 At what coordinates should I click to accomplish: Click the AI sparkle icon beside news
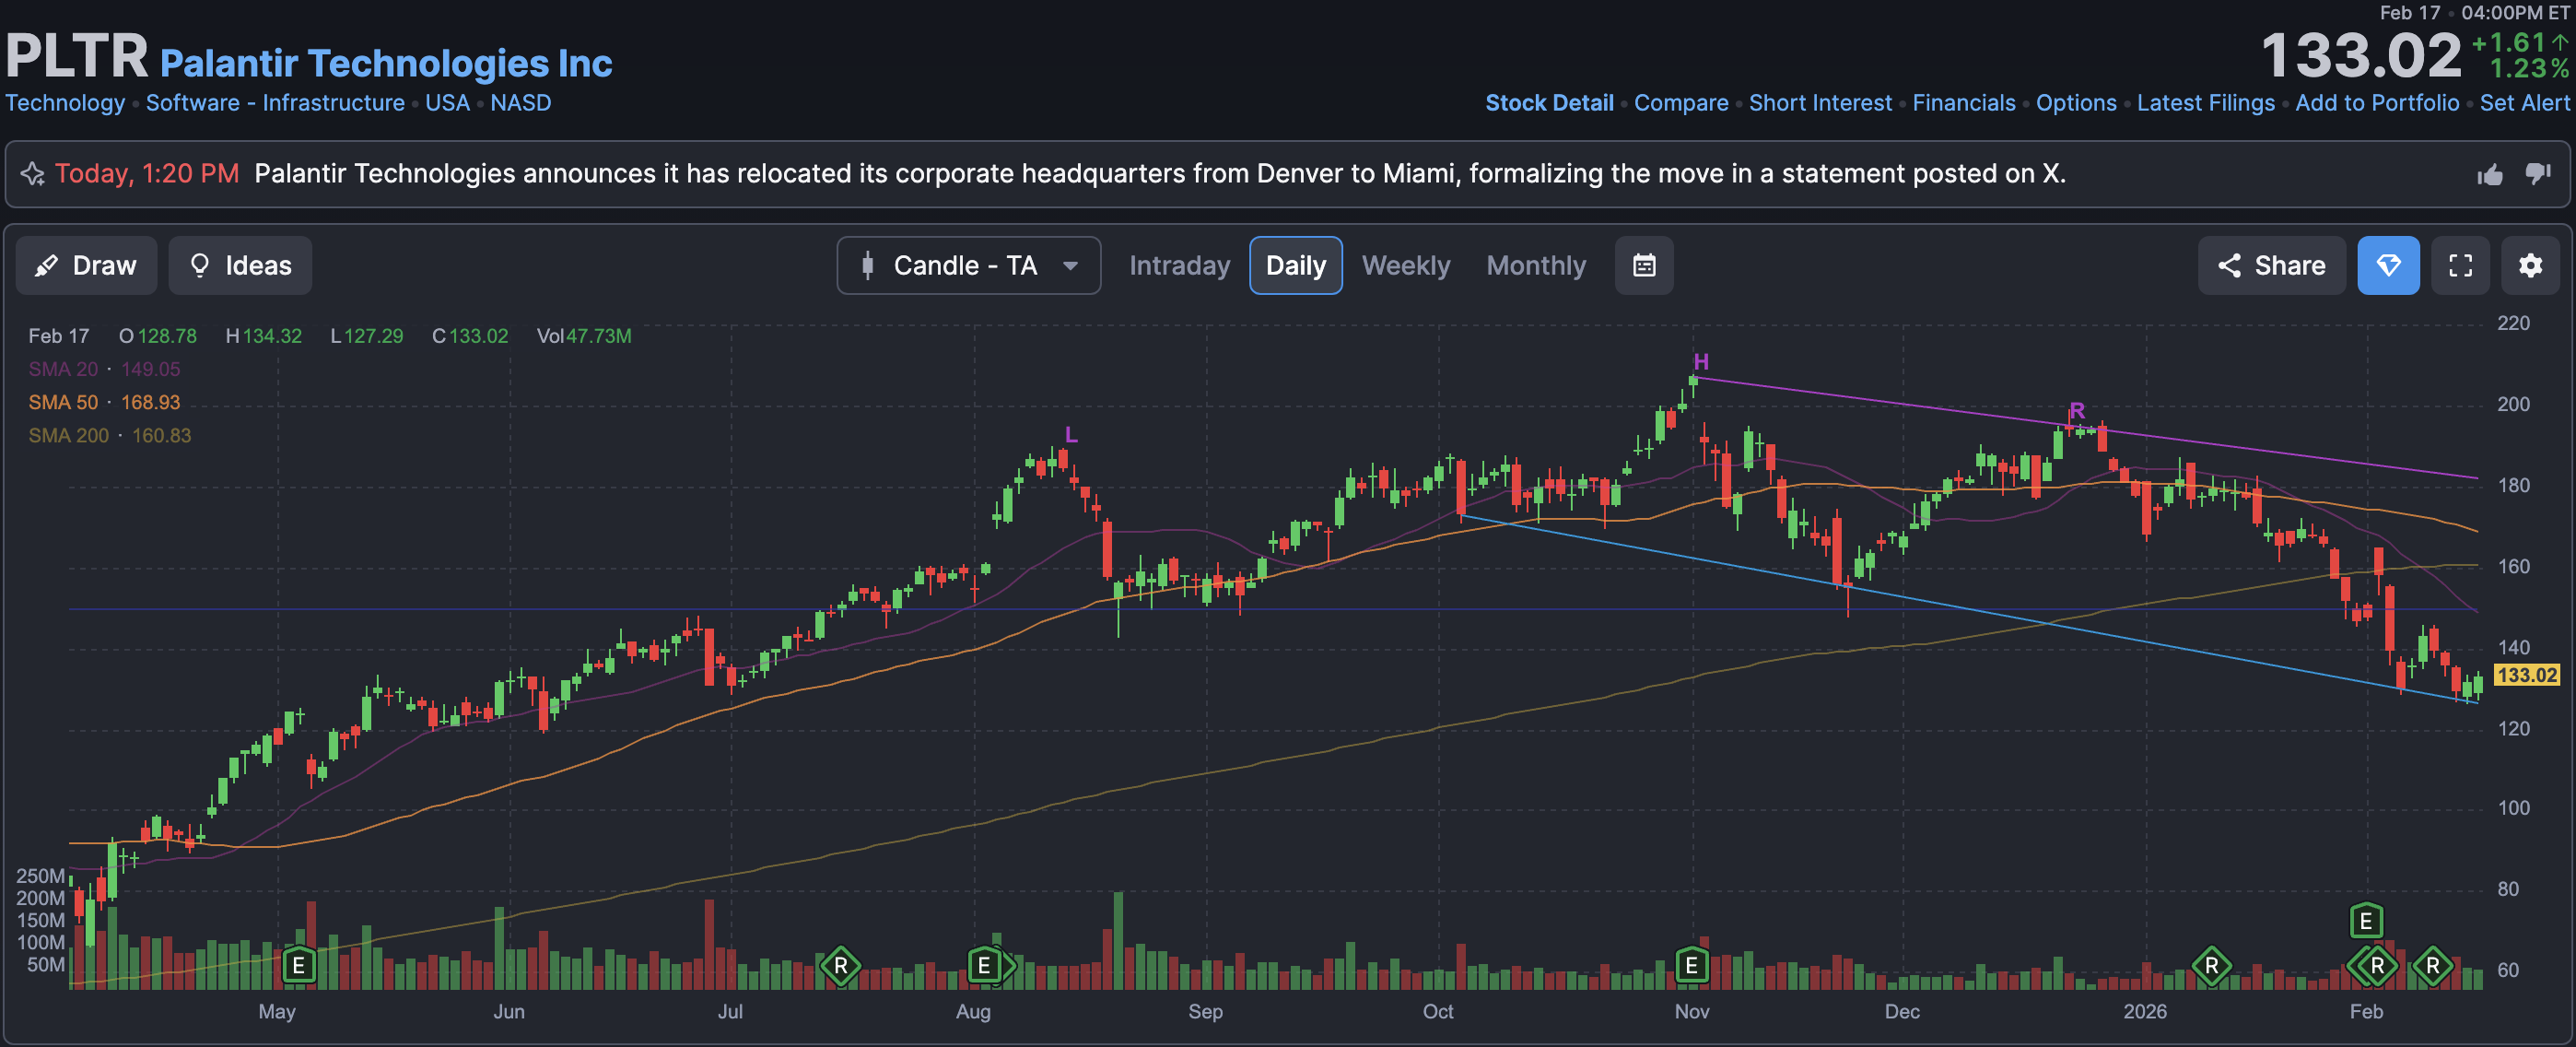(33, 174)
